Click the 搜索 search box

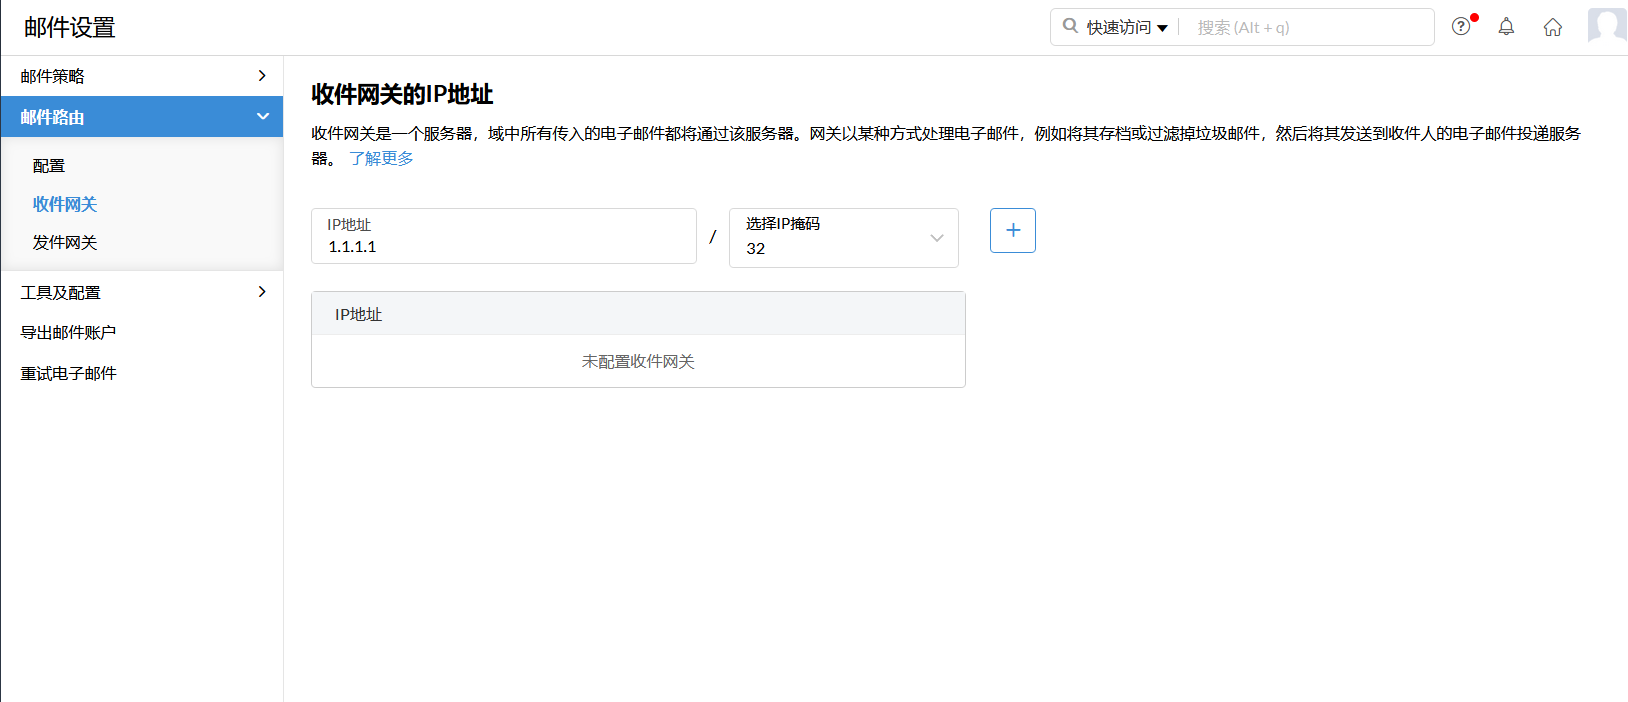(1305, 27)
